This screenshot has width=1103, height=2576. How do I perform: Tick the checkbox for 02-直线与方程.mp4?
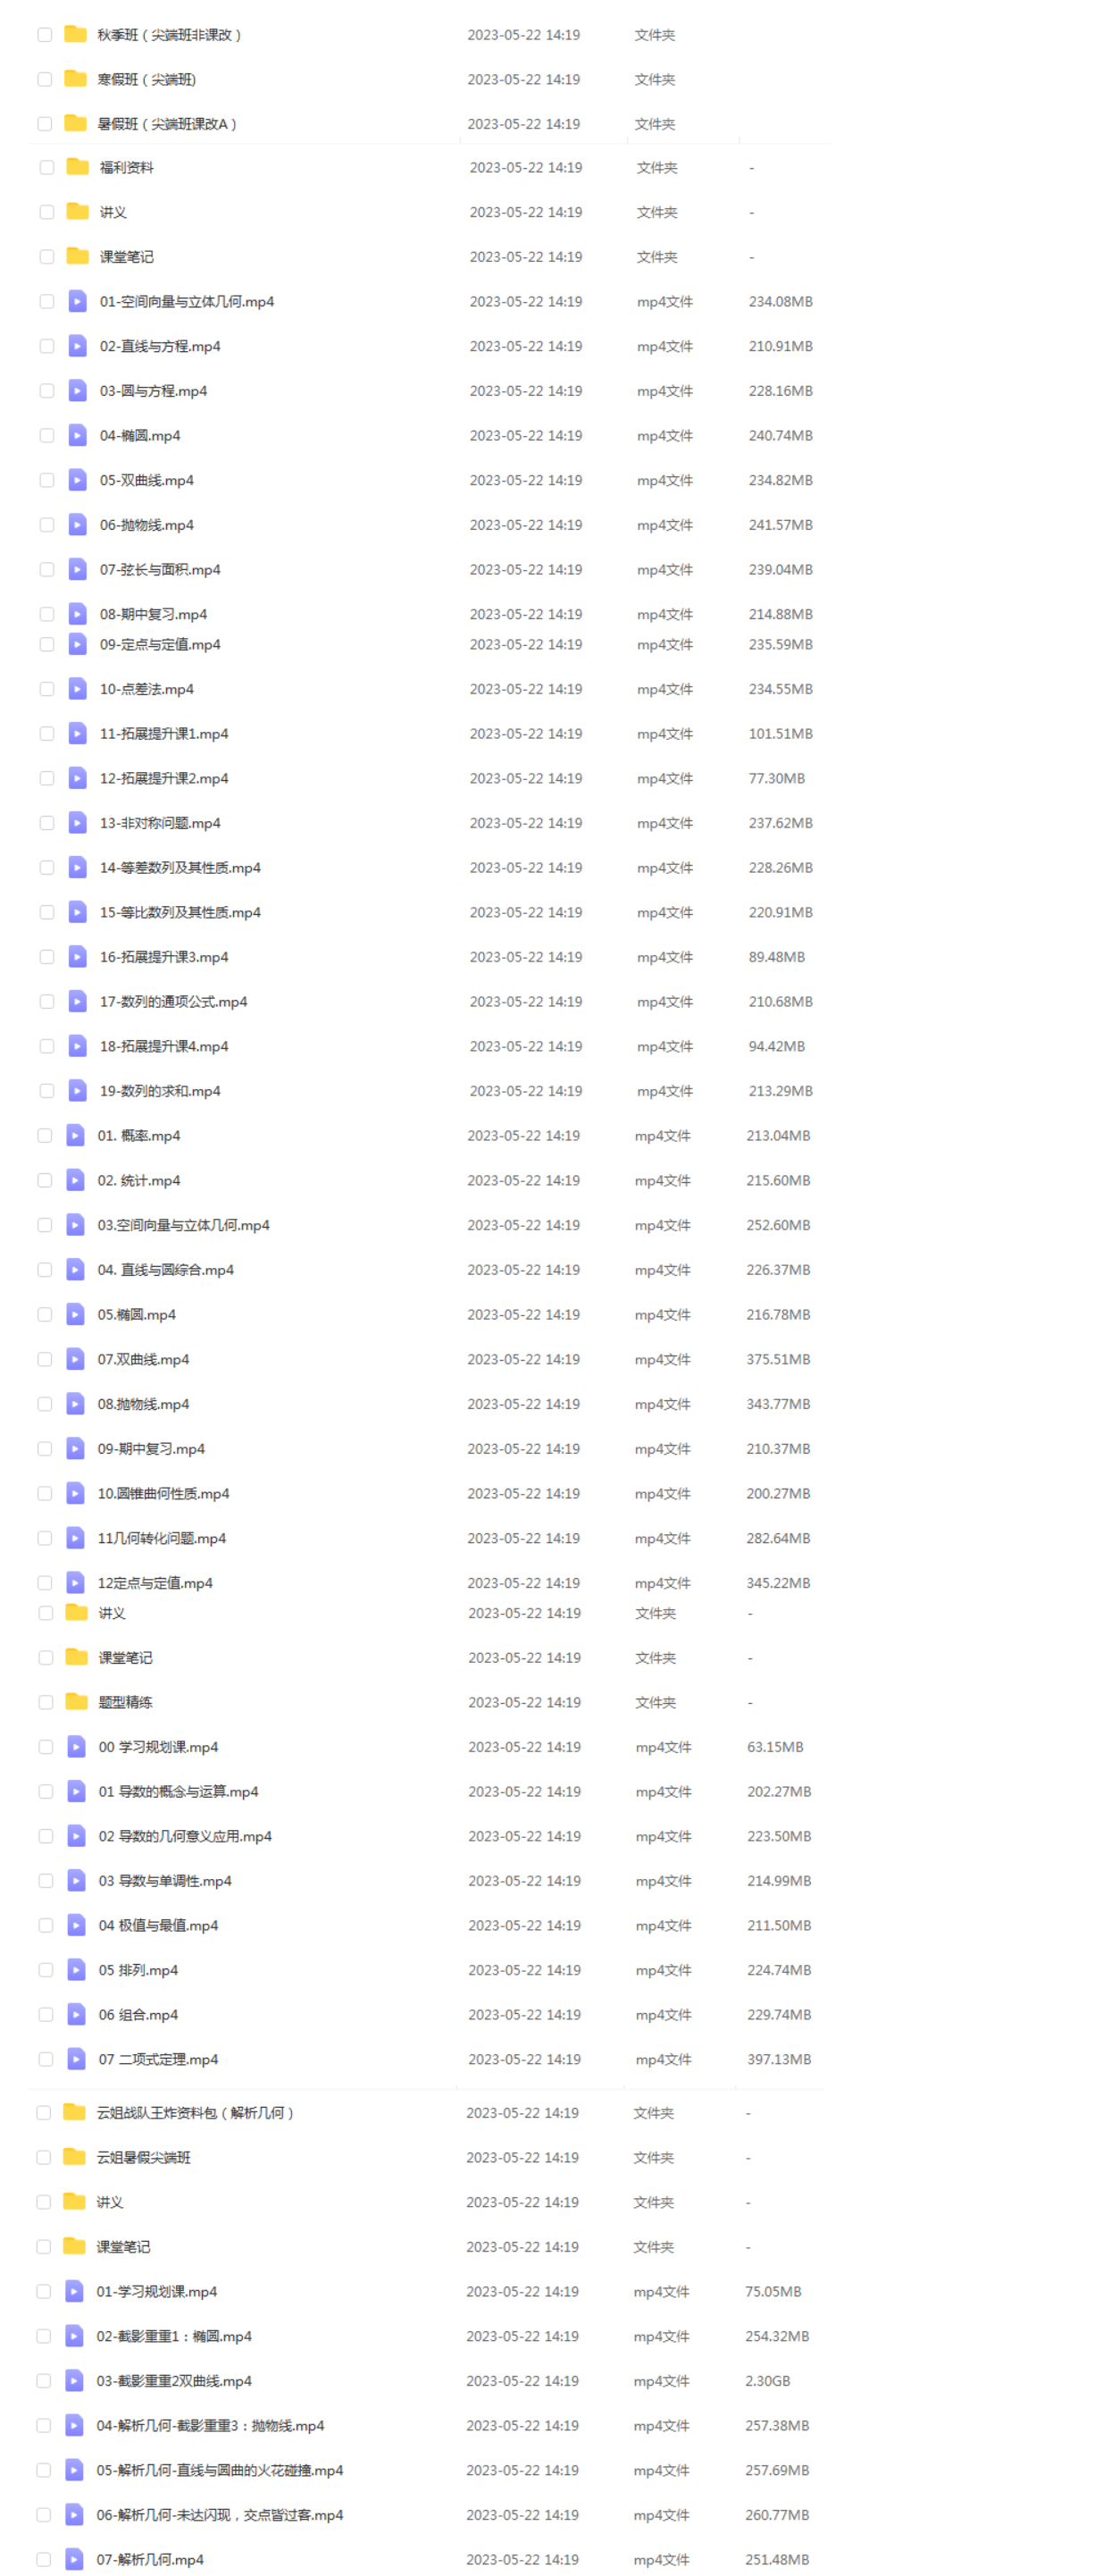click(47, 346)
